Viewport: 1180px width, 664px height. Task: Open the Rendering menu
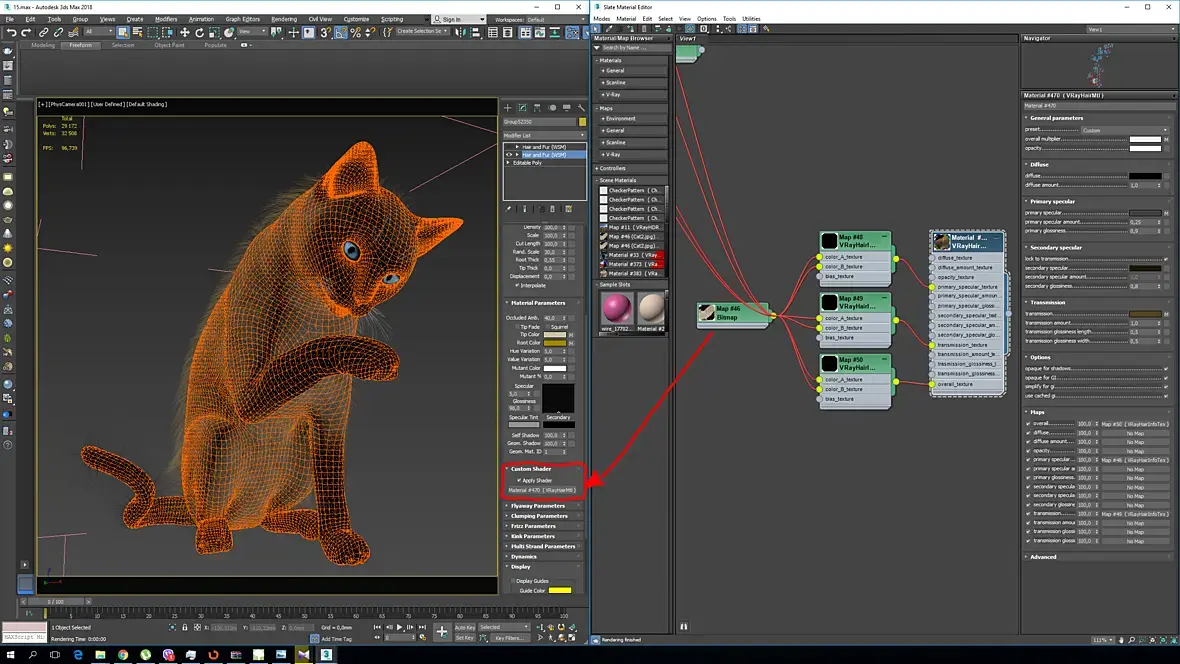click(x=284, y=19)
